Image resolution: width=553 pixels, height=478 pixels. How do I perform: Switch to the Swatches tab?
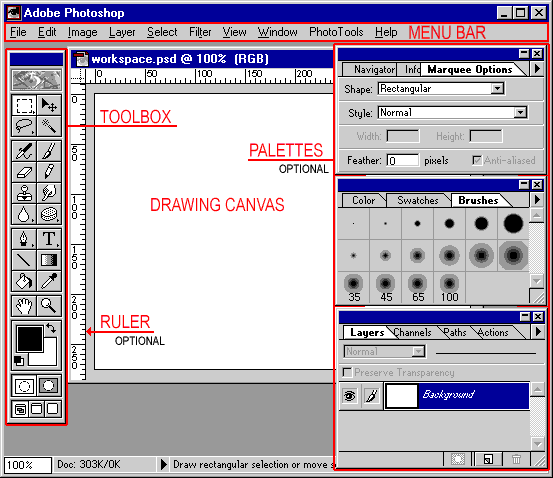418,200
